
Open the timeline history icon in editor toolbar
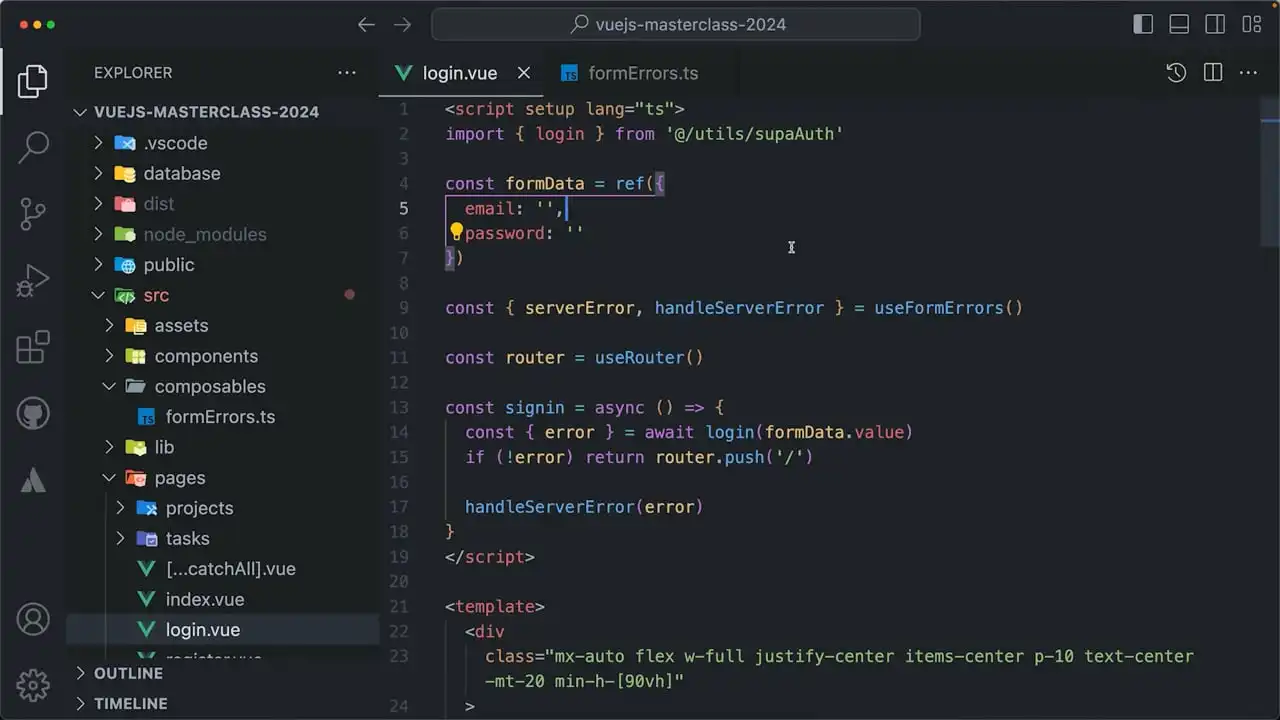(x=1176, y=73)
